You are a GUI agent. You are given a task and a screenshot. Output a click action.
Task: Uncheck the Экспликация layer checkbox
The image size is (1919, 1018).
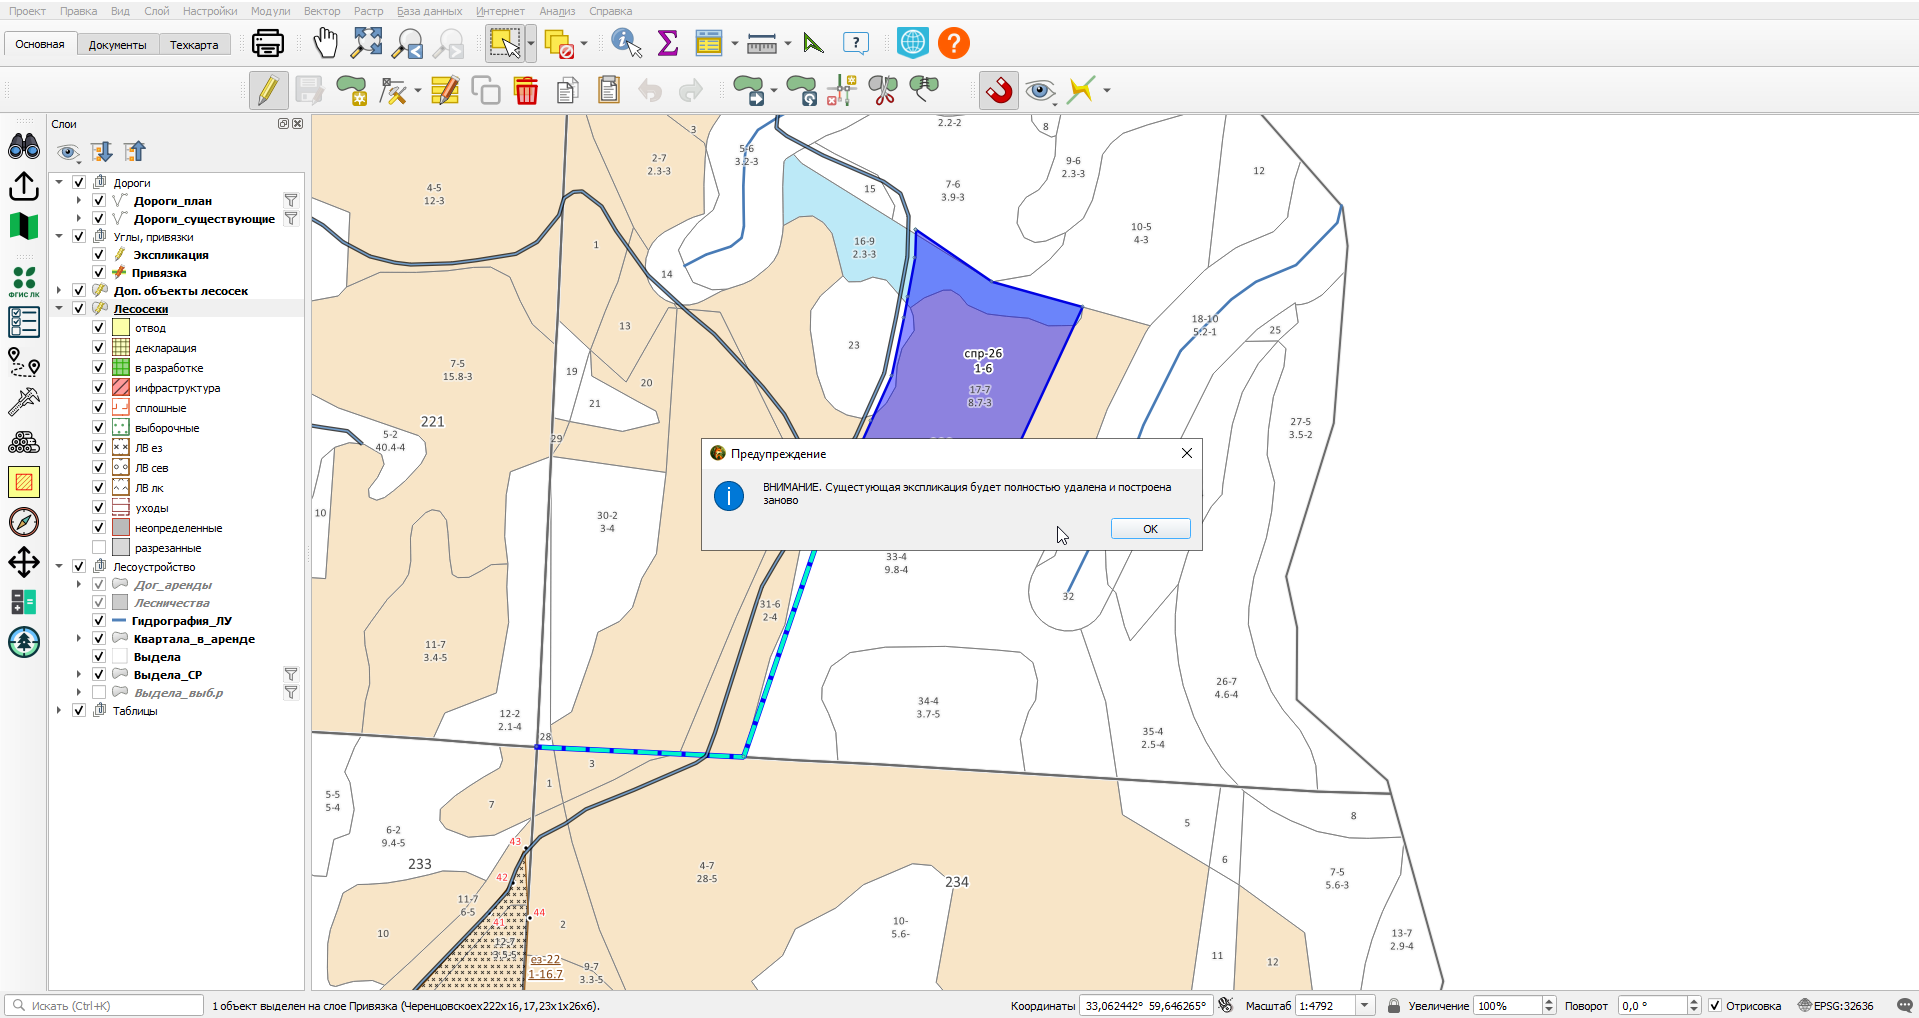click(x=99, y=255)
